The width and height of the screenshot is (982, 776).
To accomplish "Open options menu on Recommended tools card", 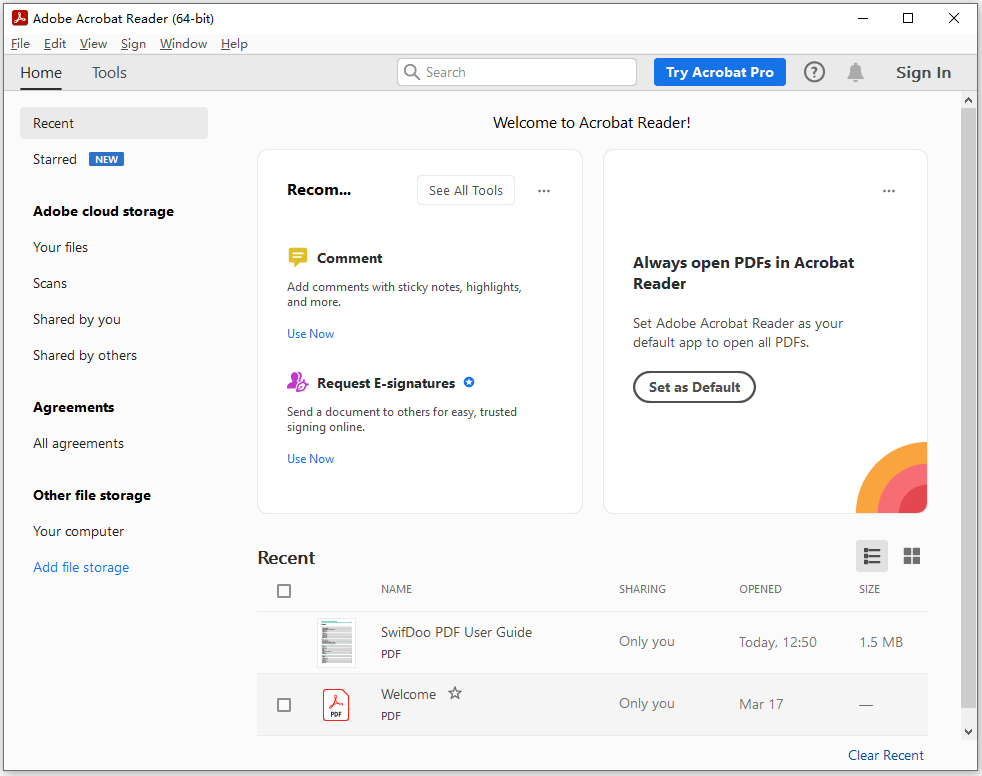I will point(544,190).
